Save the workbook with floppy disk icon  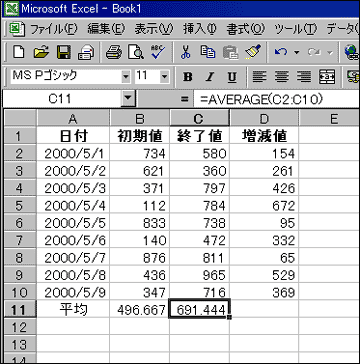pyautogui.click(x=64, y=52)
